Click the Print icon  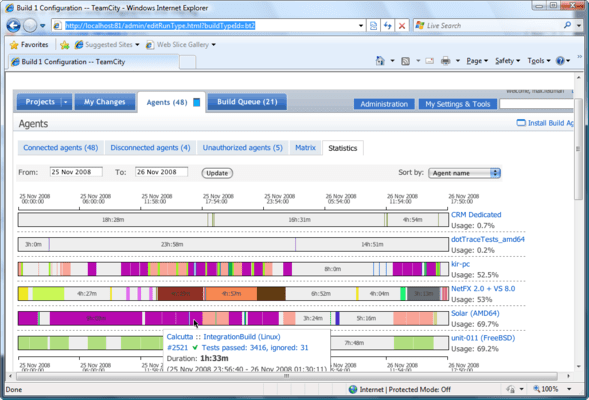point(446,61)
